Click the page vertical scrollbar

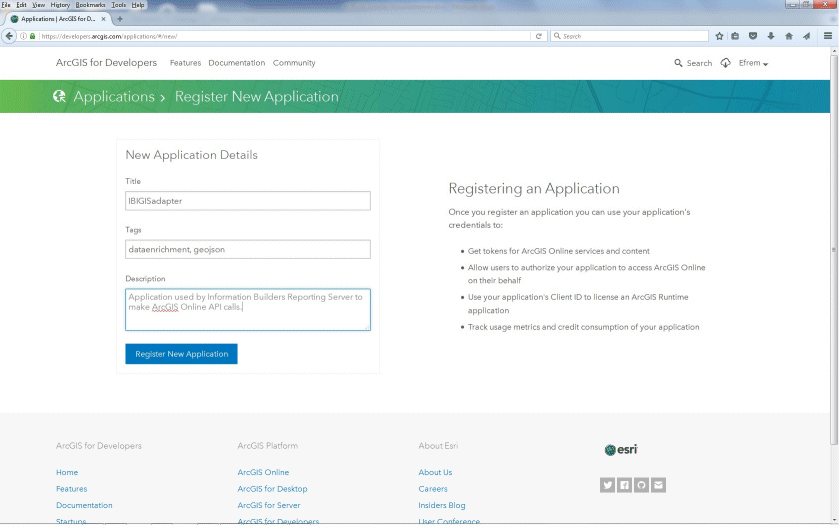[x=834, y=249]
